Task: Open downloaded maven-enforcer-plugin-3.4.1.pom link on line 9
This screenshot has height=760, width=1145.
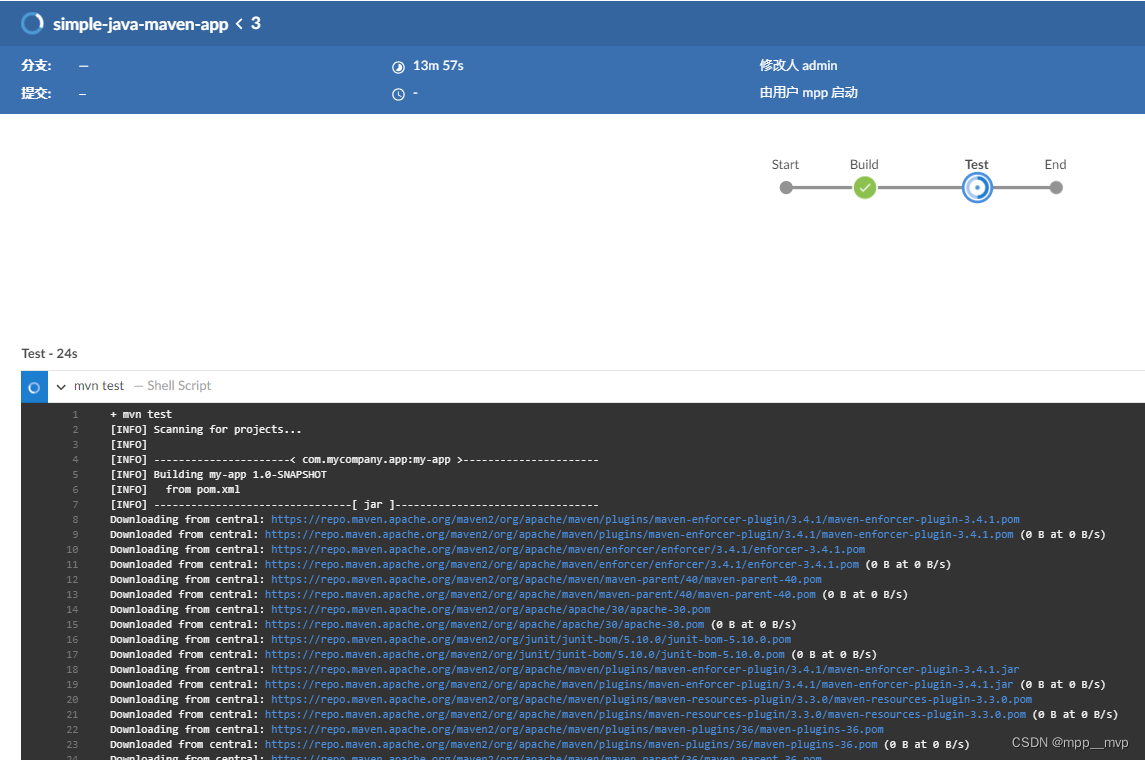Action: click(x=639, y=534)
